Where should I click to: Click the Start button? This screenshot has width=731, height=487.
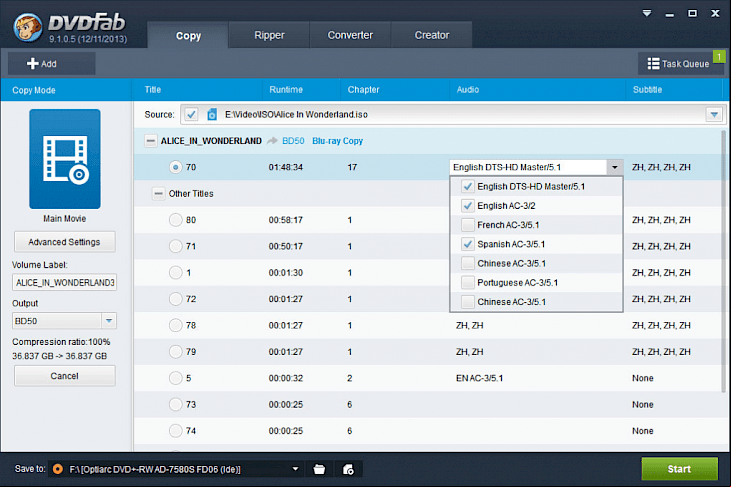(679, 469)
